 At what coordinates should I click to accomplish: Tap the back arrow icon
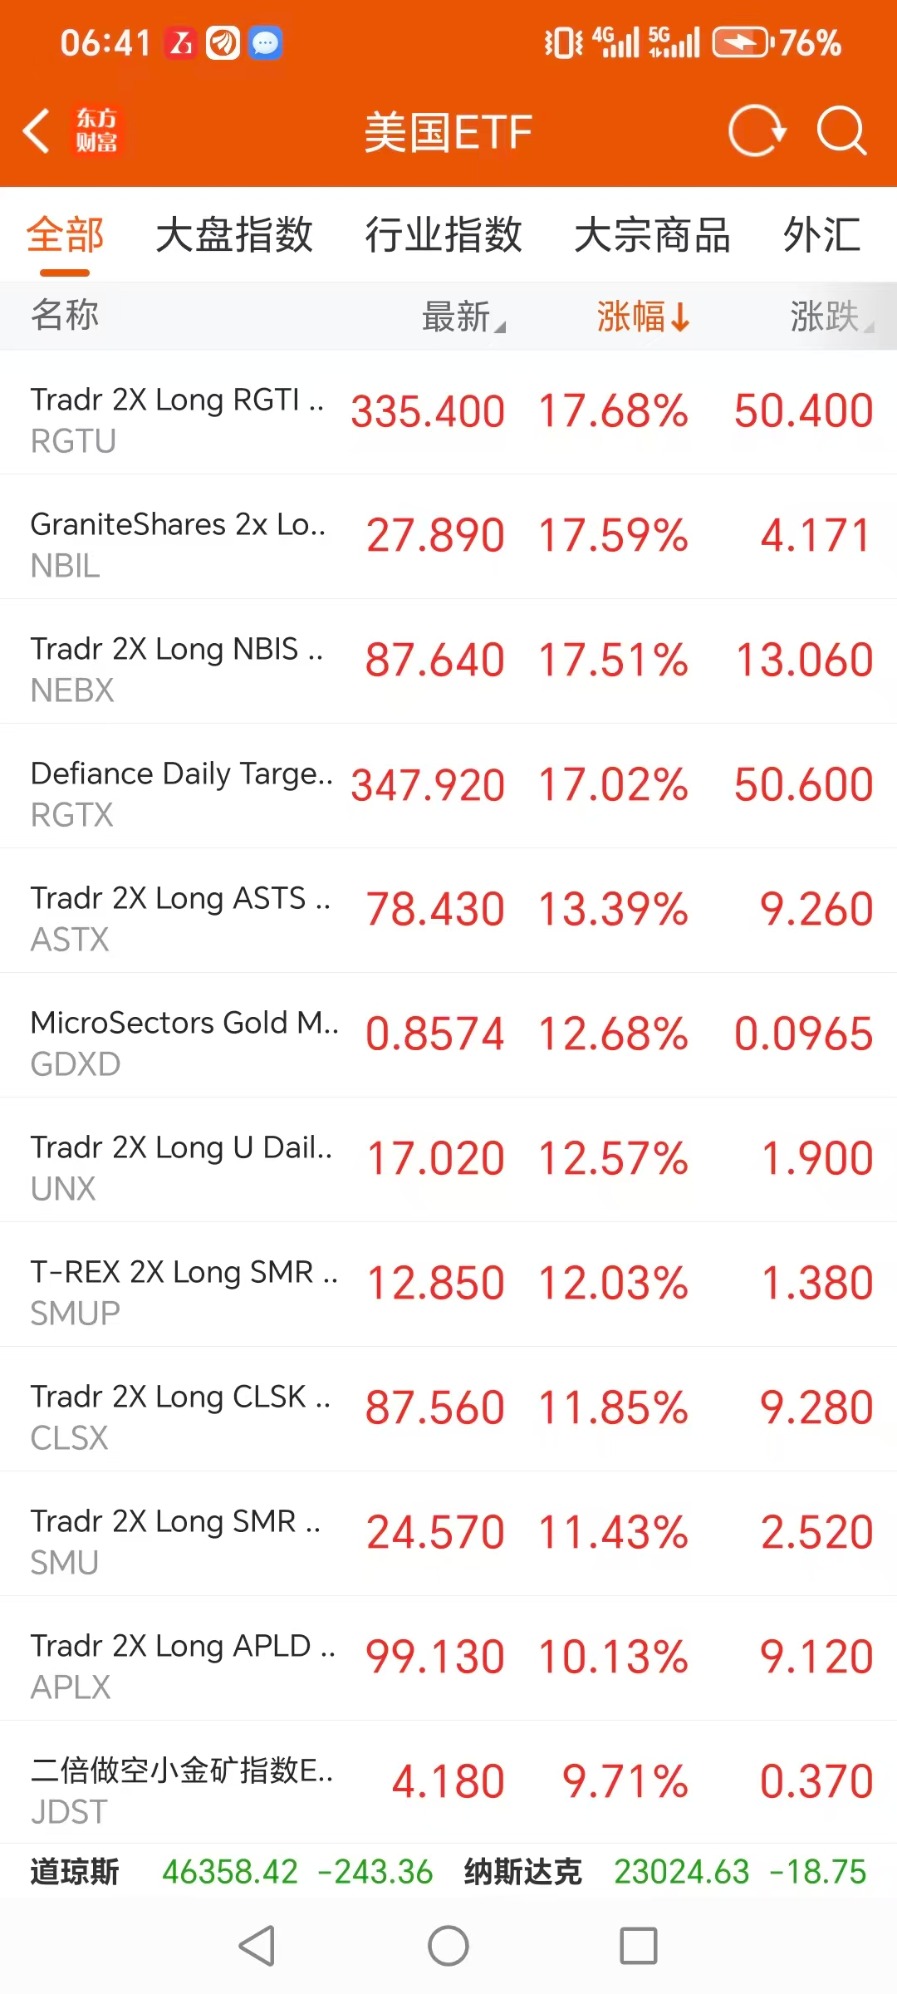[37, 131]
